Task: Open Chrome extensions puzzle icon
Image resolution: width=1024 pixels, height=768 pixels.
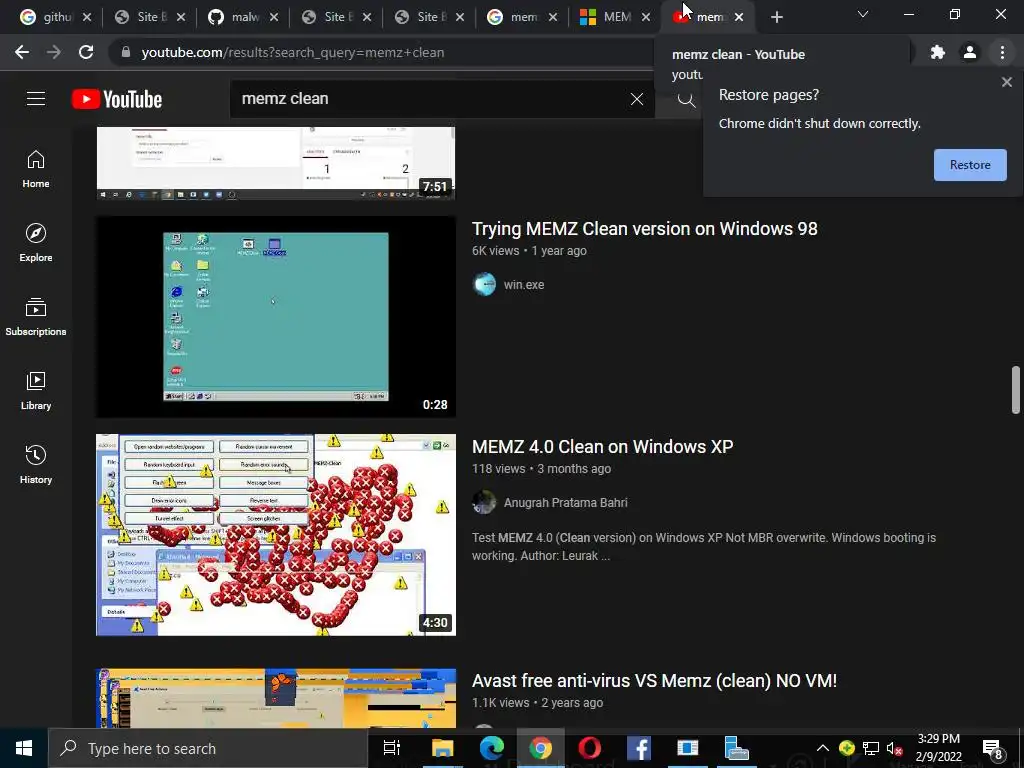Action: (937, 52)
